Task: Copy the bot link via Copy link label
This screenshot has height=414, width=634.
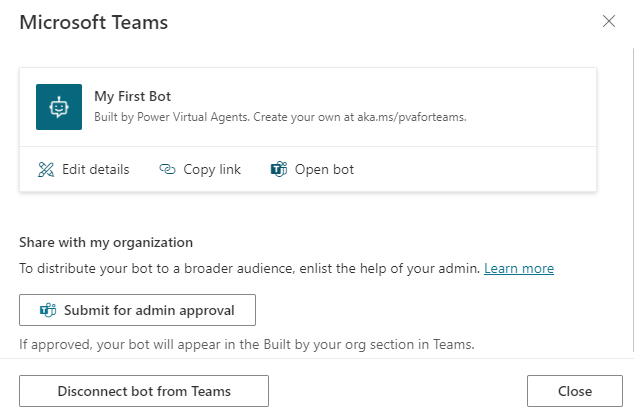Action: pos(212,169)
